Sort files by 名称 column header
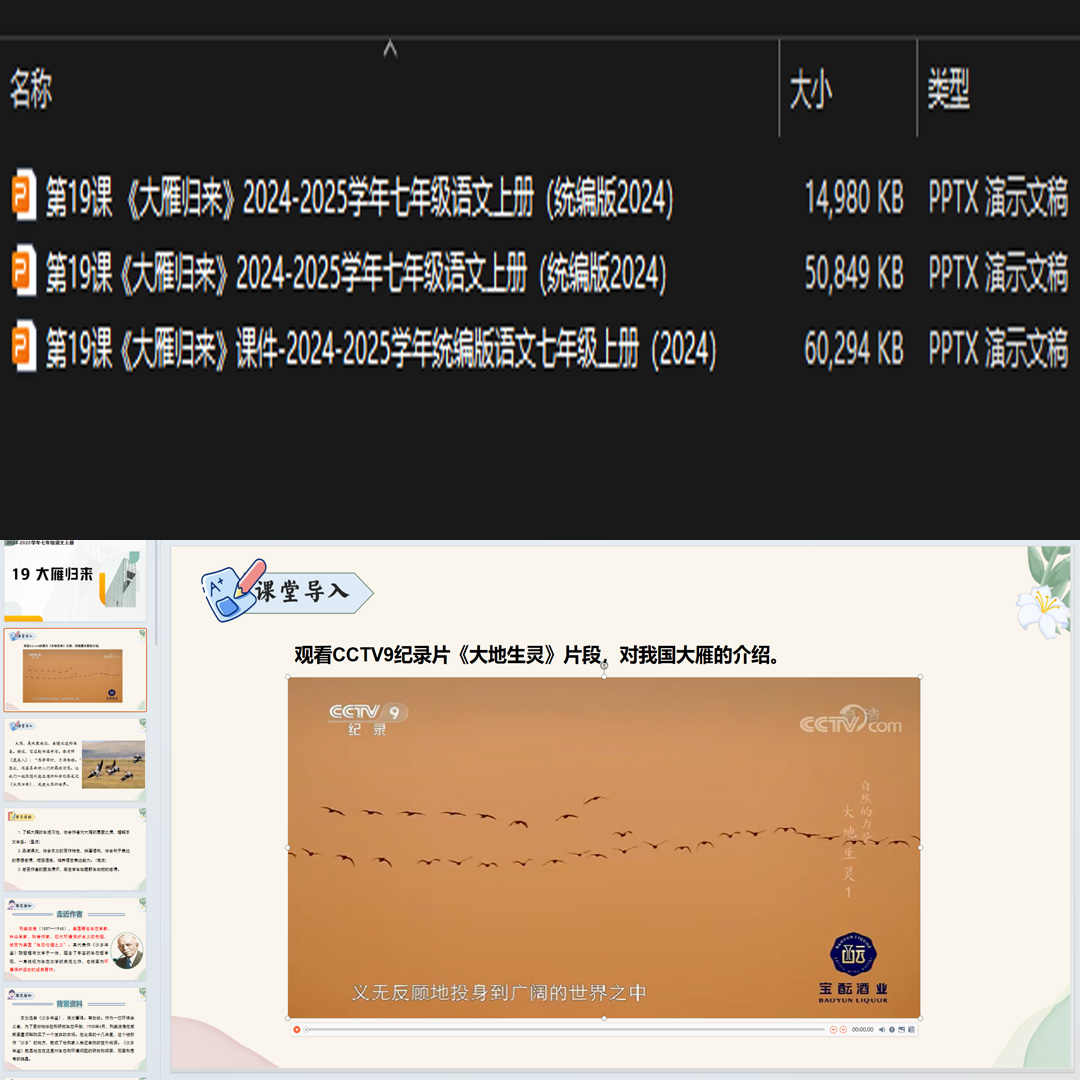1080x1080 pixels. tap(31, 88)
